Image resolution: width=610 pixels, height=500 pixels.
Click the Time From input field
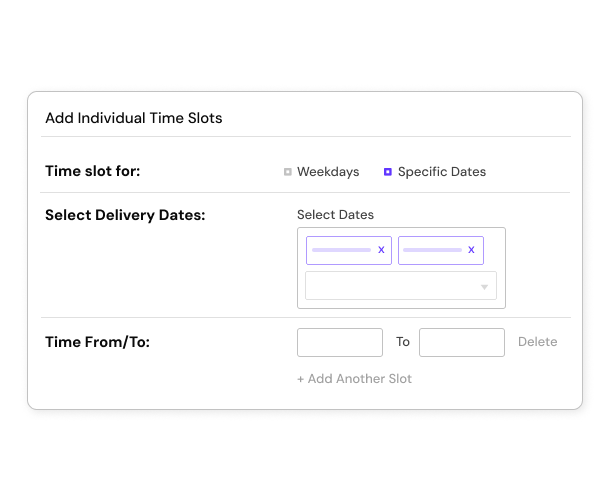[x=340, y=342]
